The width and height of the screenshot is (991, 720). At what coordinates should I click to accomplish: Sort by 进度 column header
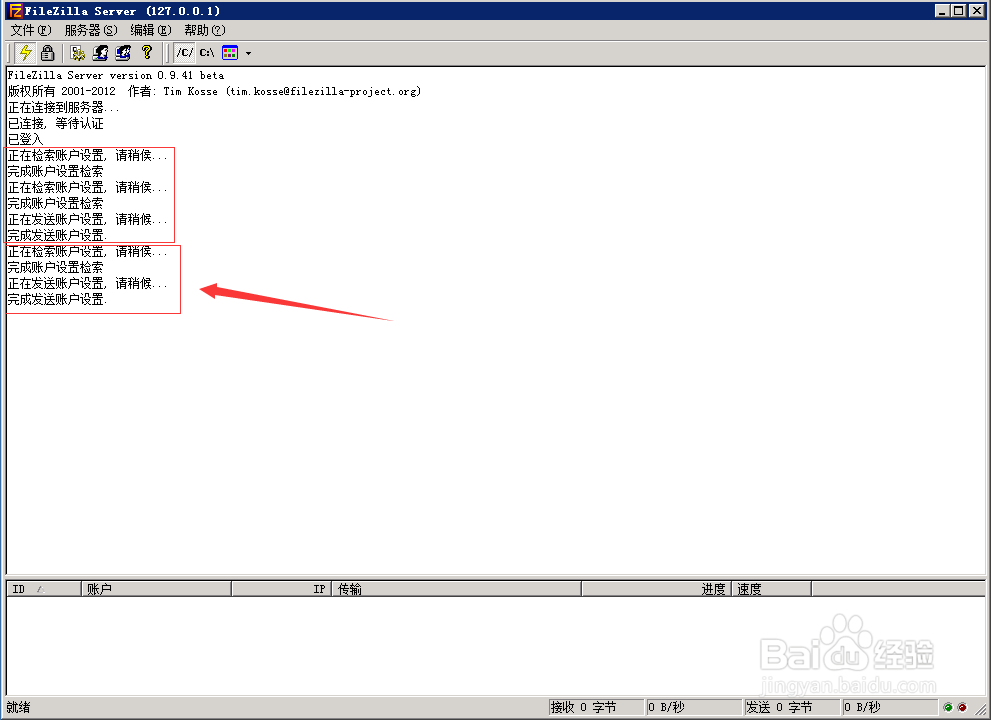(x=657, y=589)
